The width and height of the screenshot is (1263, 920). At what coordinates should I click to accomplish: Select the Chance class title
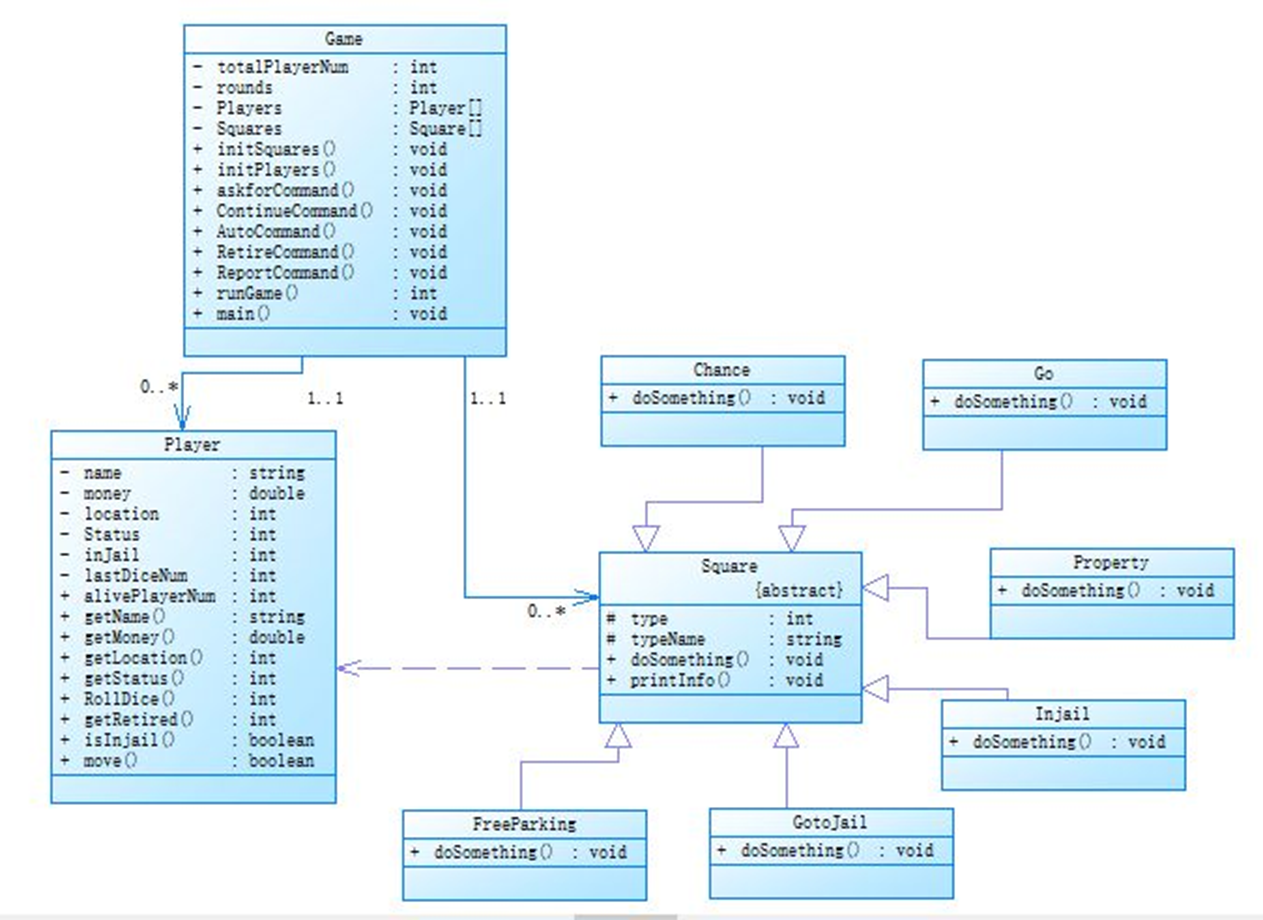coord(721,370)
